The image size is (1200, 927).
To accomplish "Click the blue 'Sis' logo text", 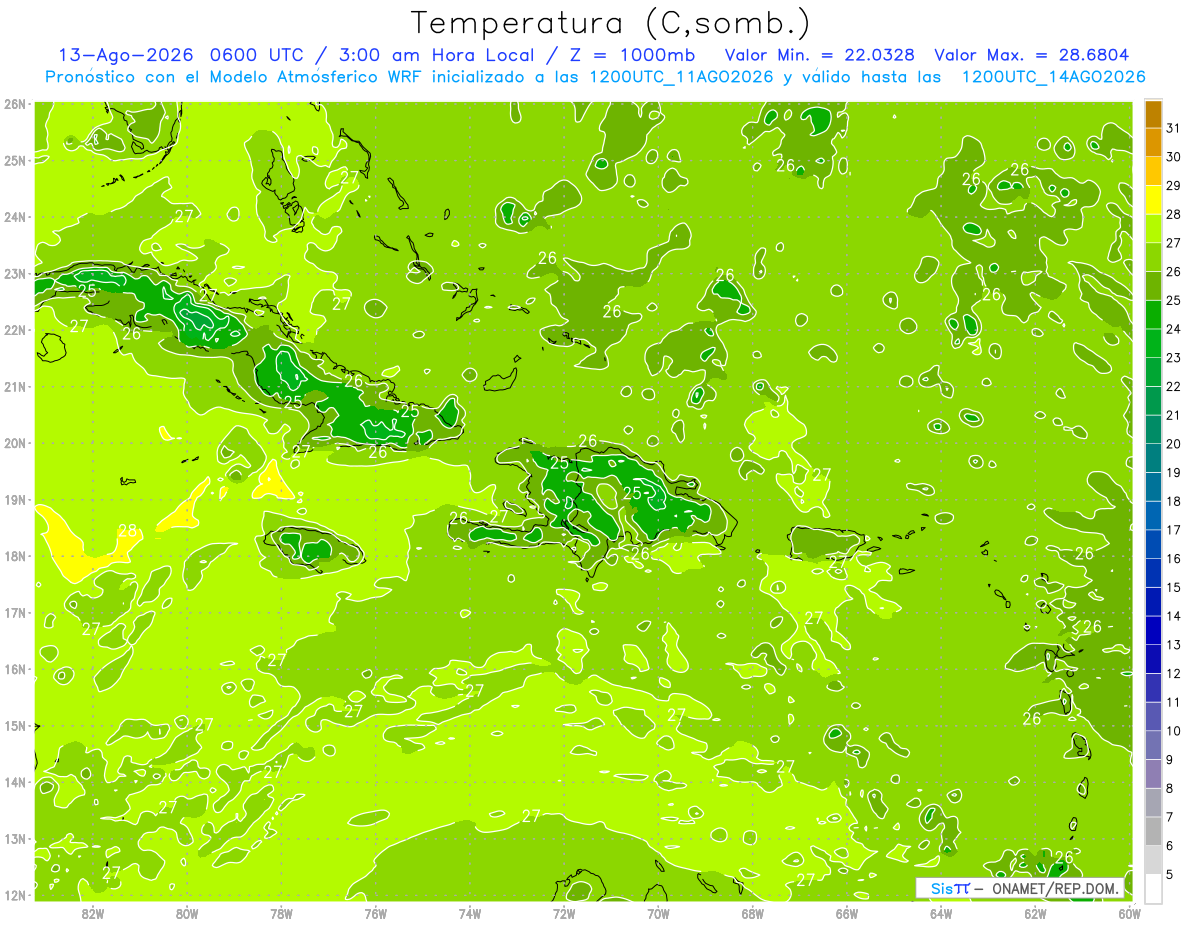I will click(x=943, y=888).
